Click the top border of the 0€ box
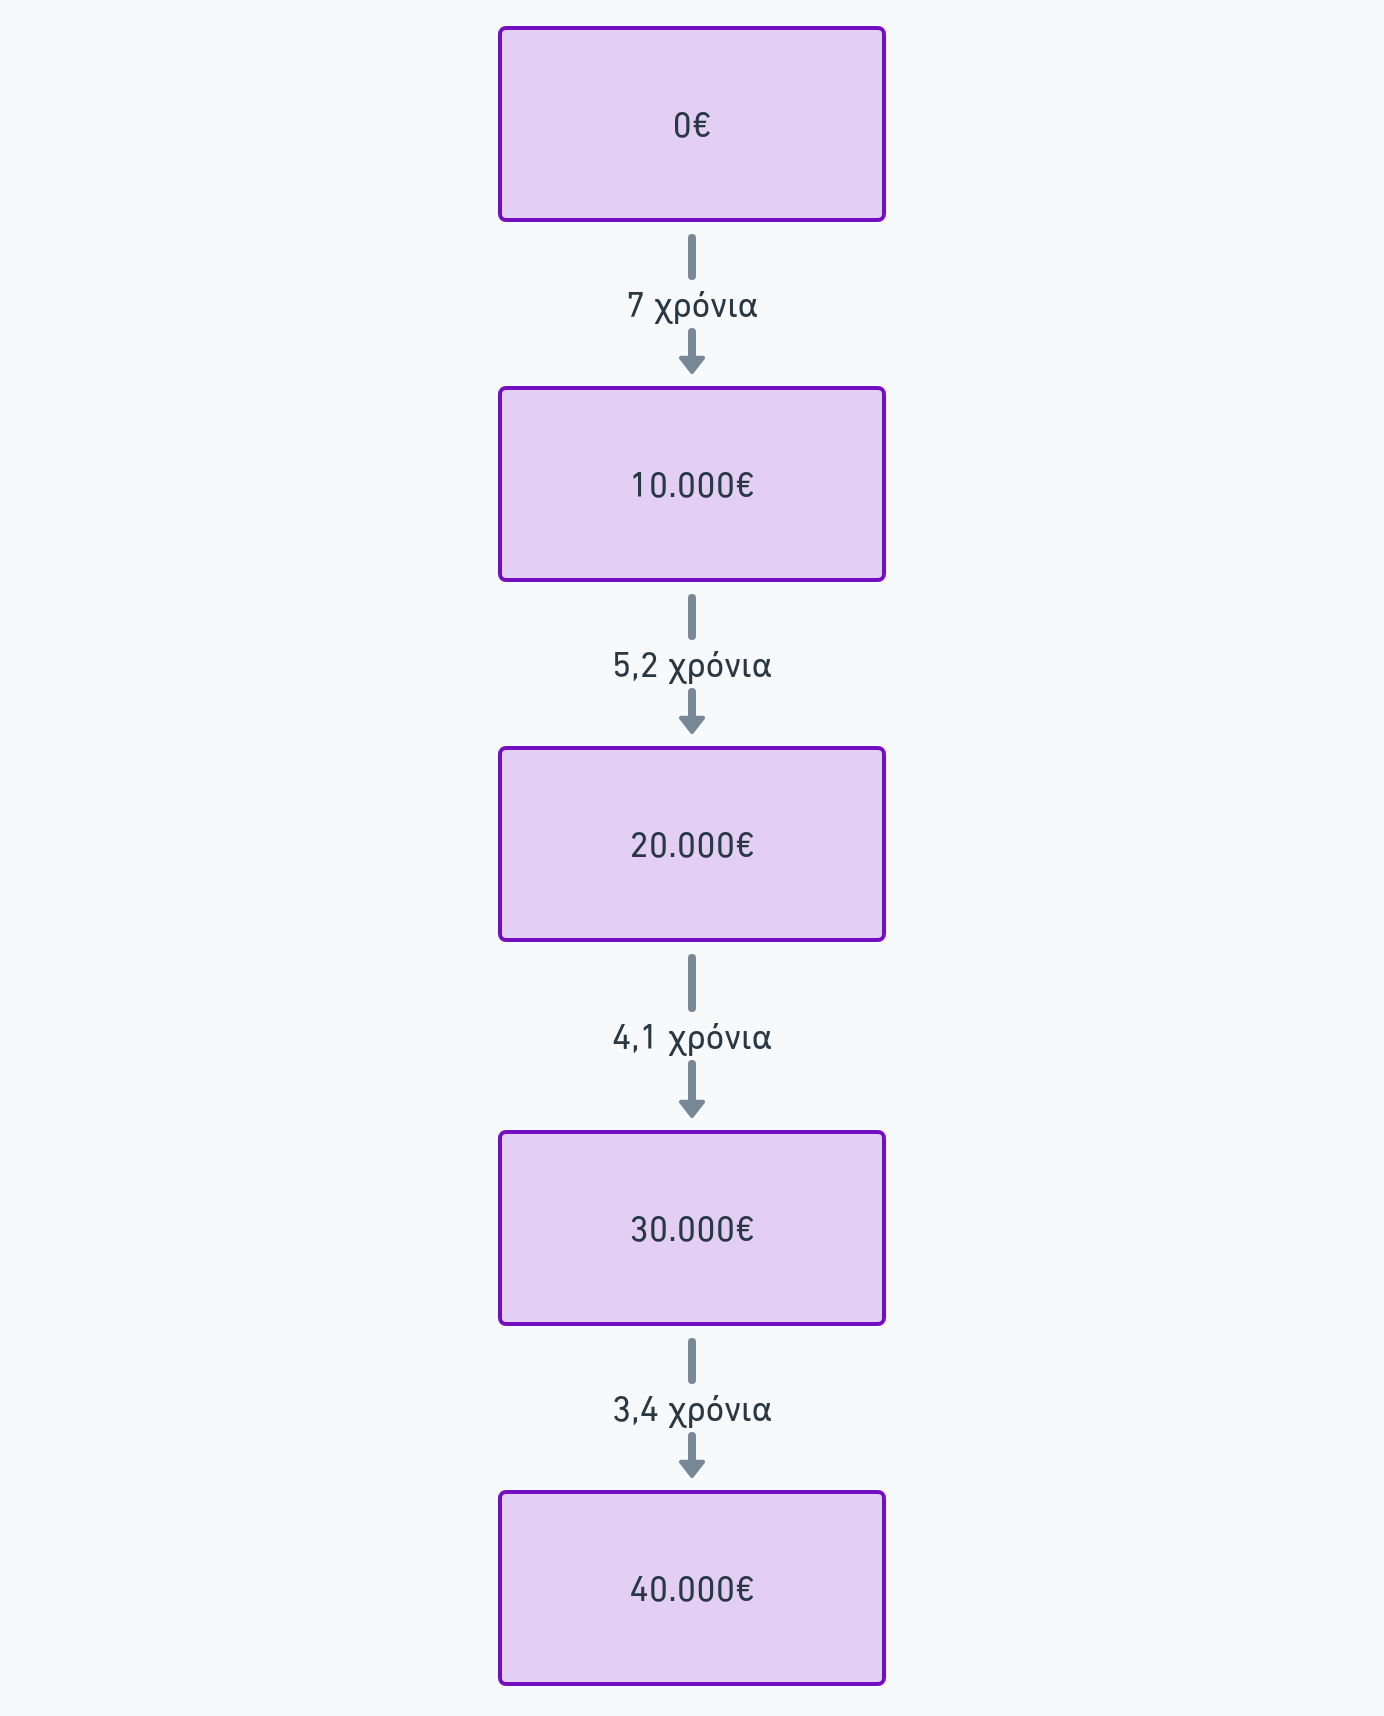The image size is (1384, 1716). point(692,29)
